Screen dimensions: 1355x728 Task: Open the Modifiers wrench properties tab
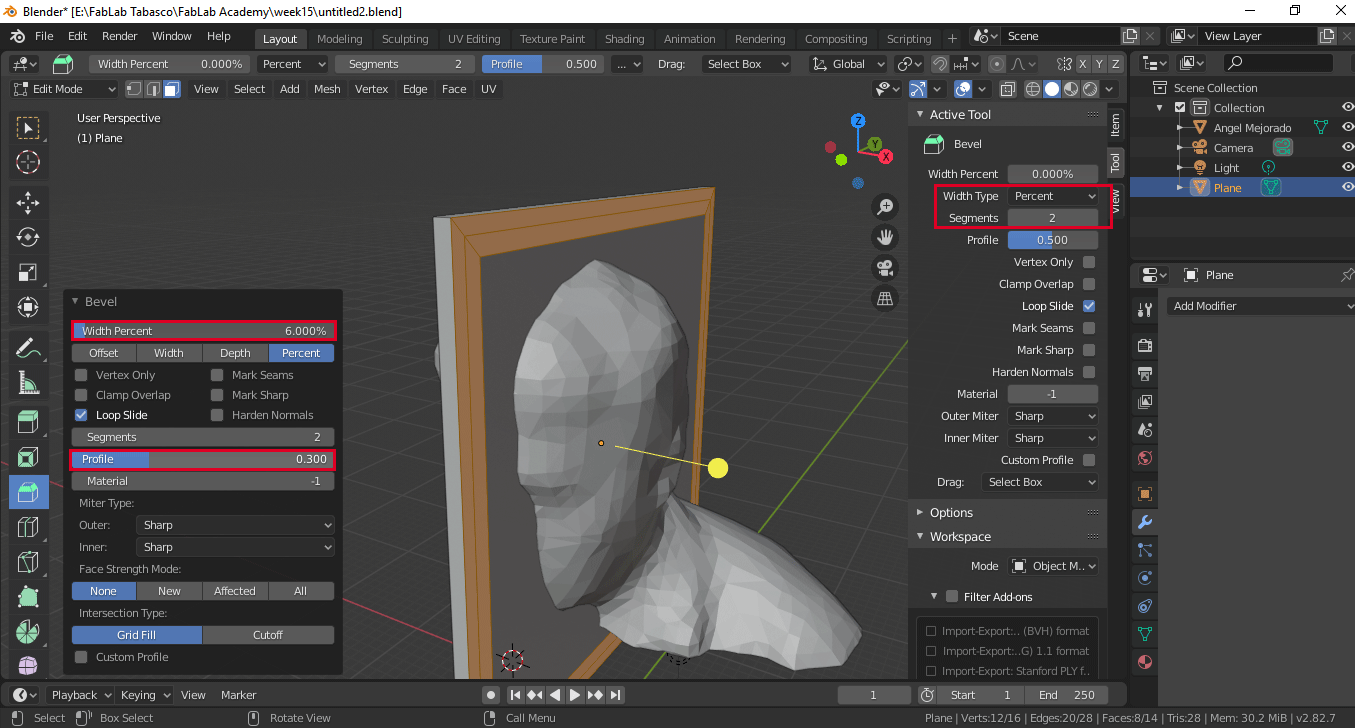click(1145, 522)
